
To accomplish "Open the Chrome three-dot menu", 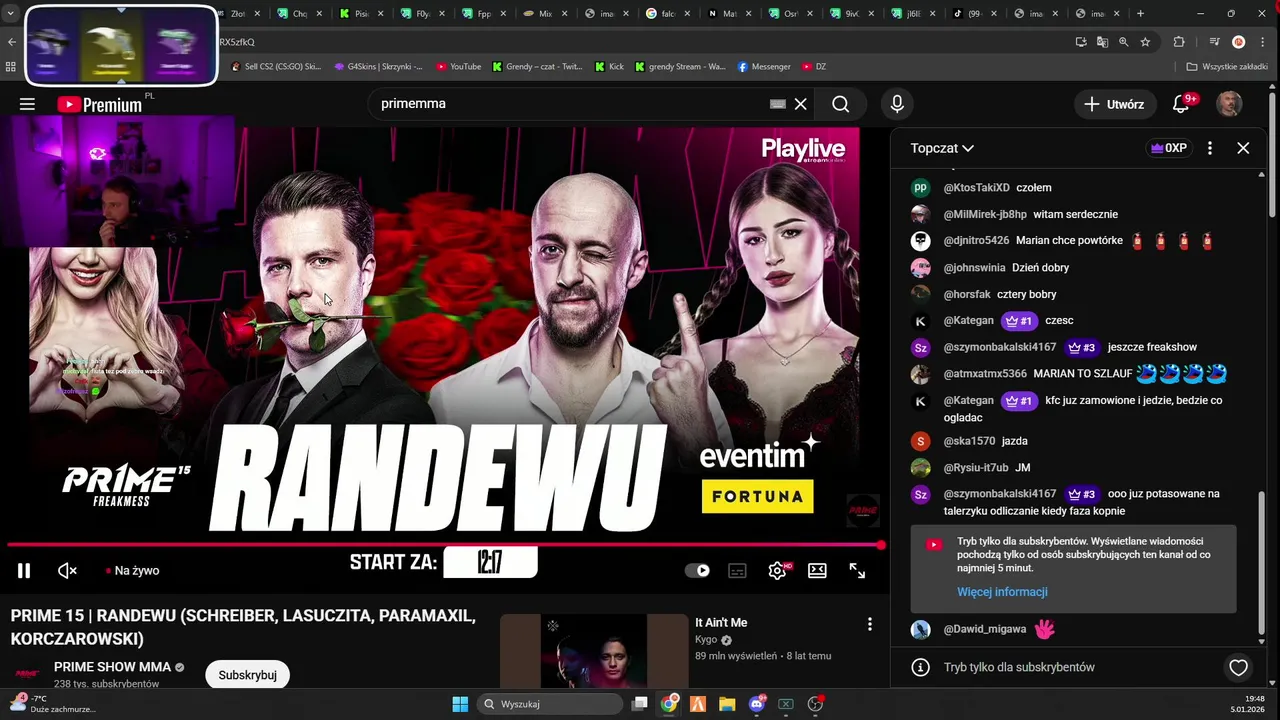I will [x=1262, y=42].
